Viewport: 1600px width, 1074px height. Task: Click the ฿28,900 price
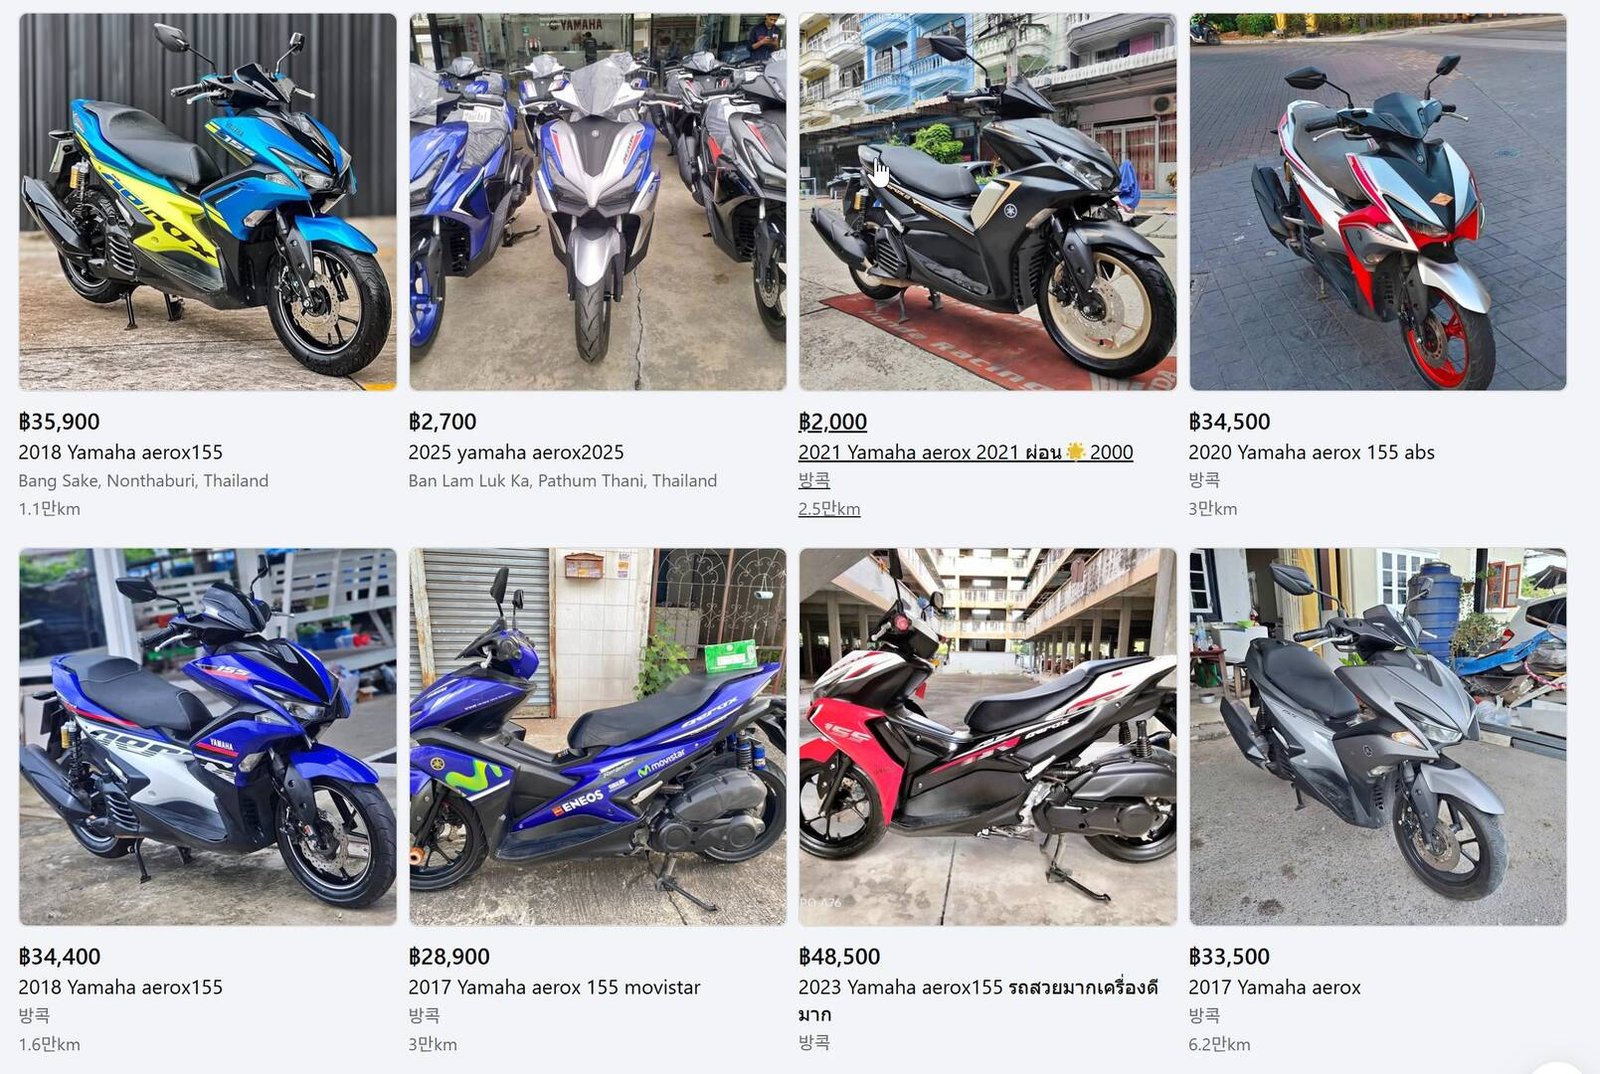click(x=449, y=957)
